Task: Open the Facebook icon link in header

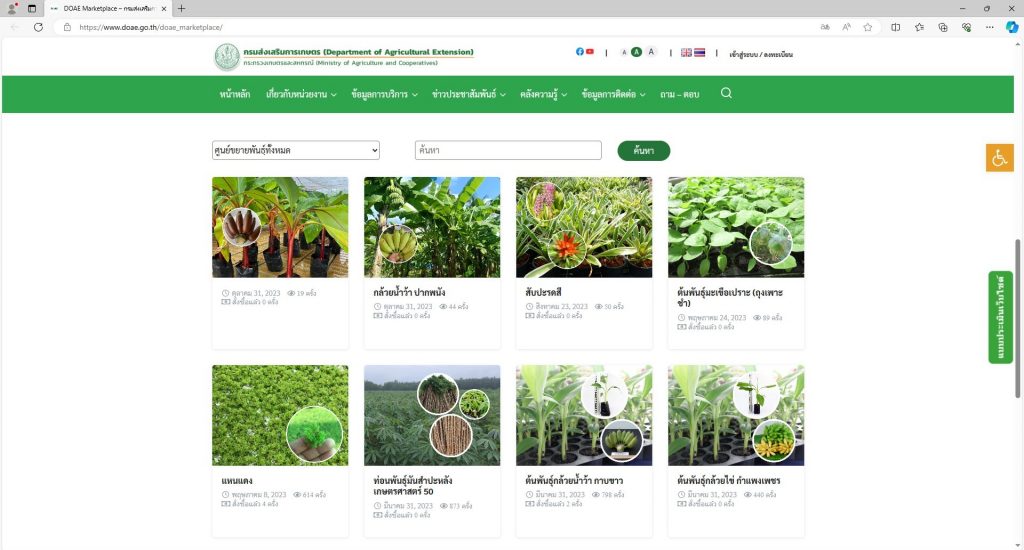Action: click(x=580, y=52)
